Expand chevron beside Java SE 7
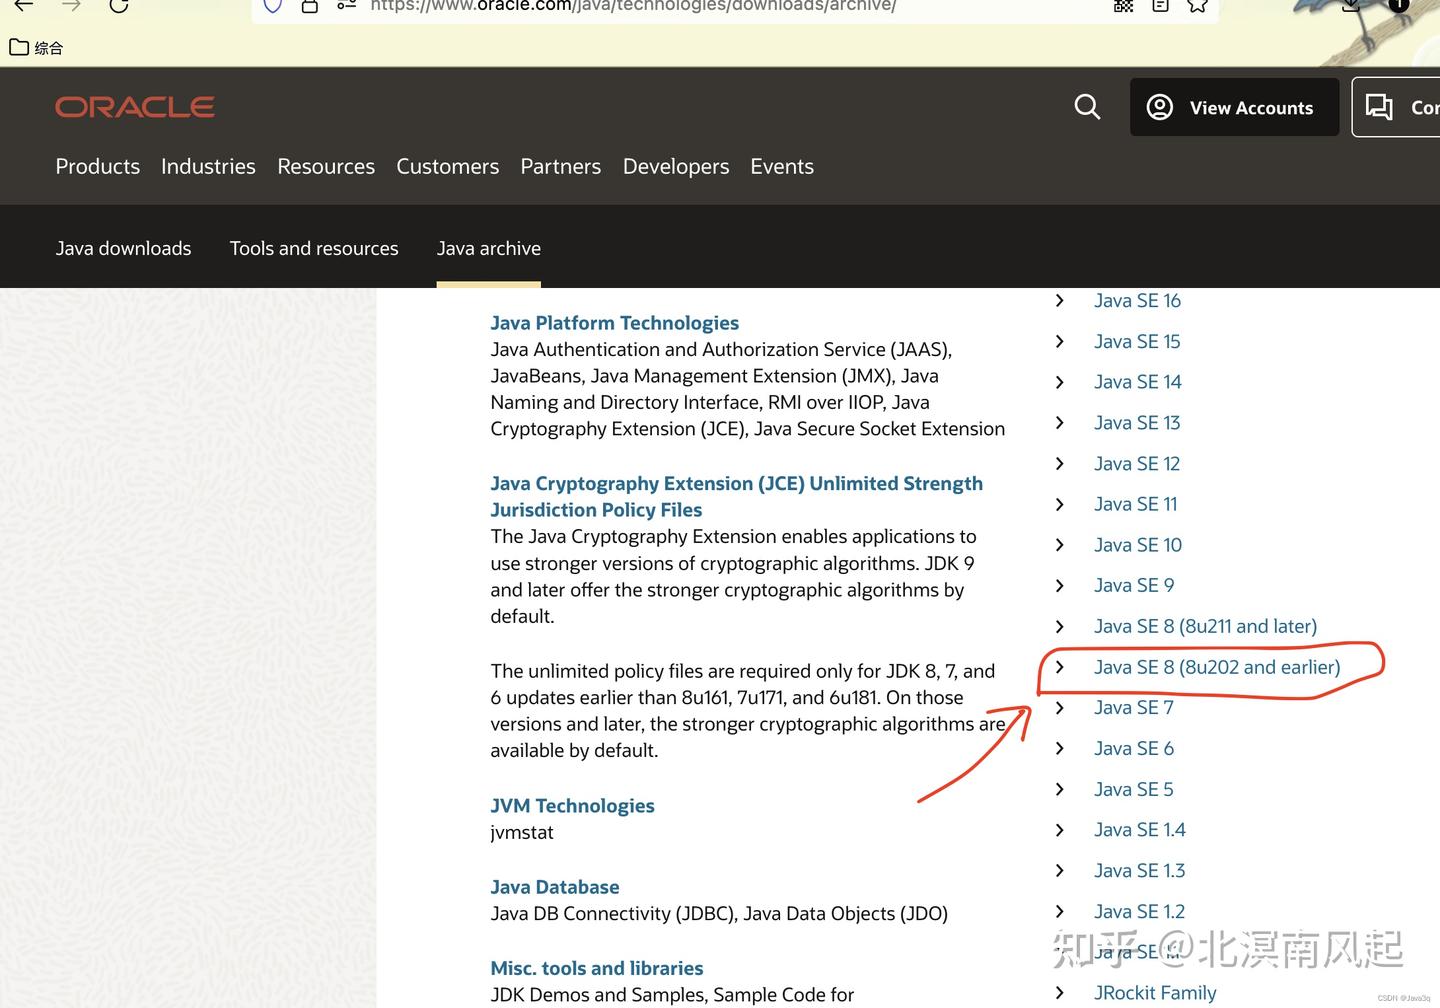 [1060, 708]
